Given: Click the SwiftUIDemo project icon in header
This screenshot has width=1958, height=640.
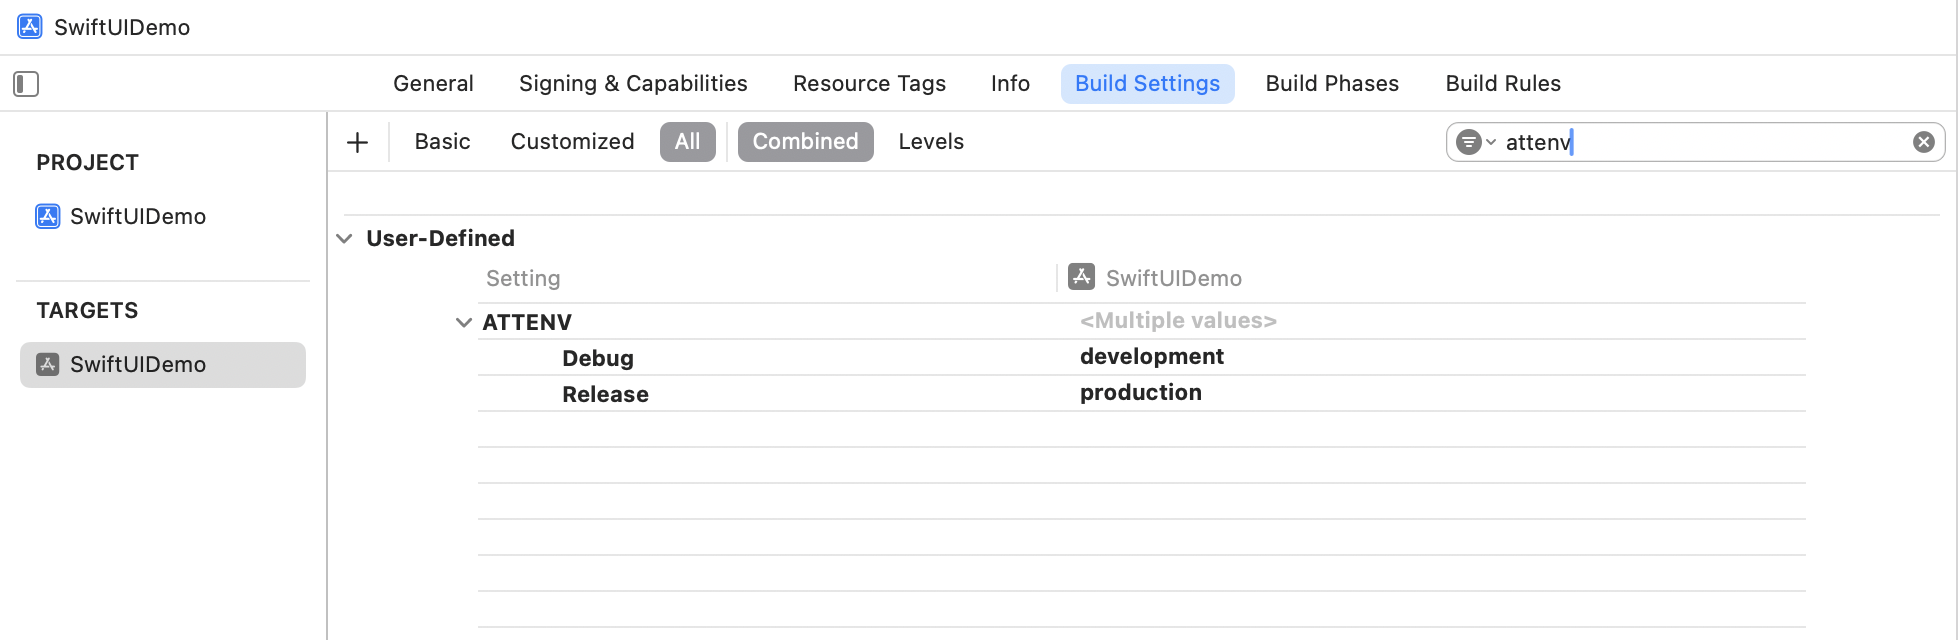Looking at the screenshot, I should (30, 27).
